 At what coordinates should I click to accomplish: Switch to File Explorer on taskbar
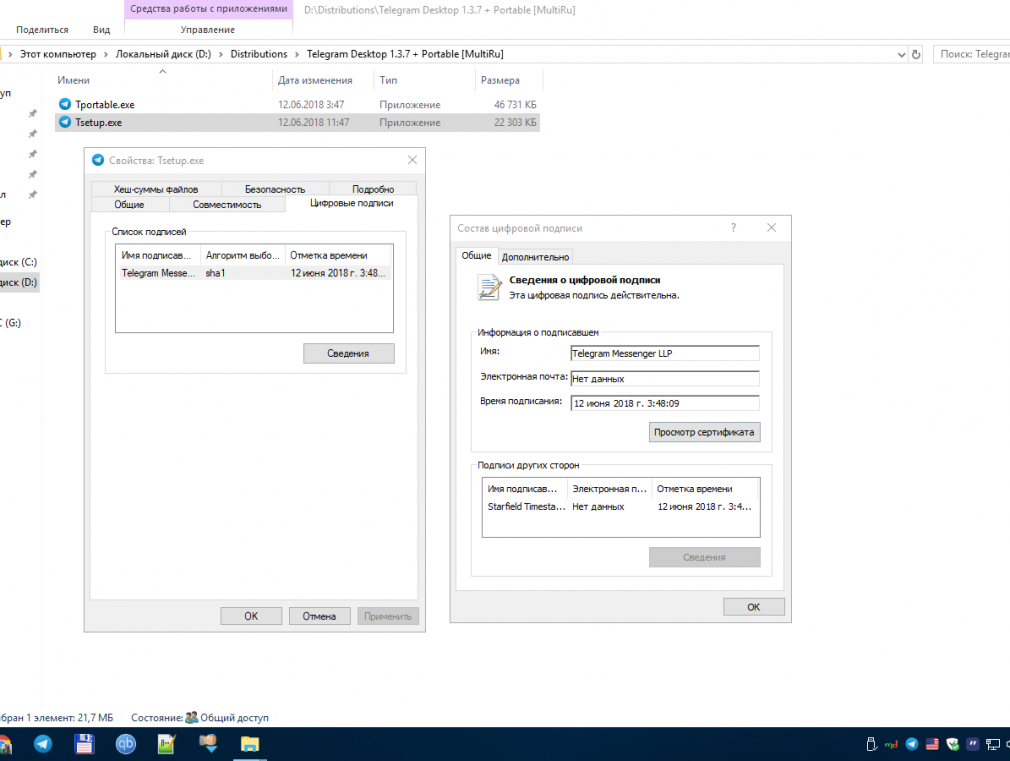249,744
